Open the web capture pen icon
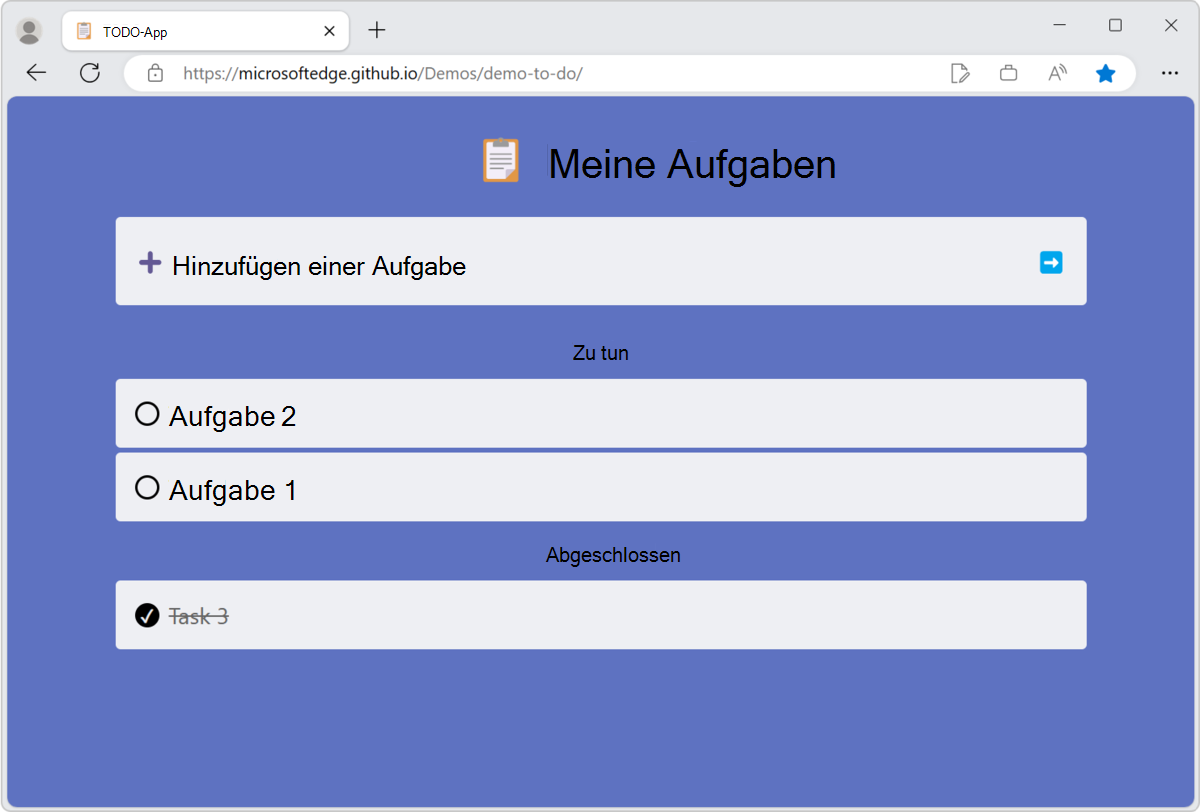The image size is (1200, 812). point(960,72)
